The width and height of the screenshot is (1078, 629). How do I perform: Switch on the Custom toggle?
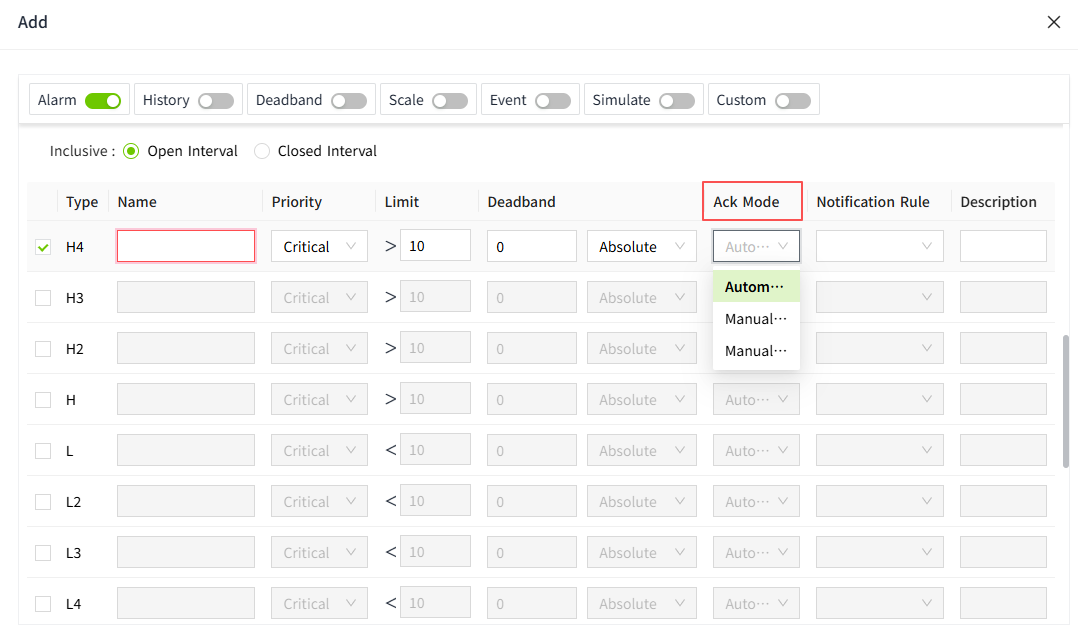(x=792, y=100)
